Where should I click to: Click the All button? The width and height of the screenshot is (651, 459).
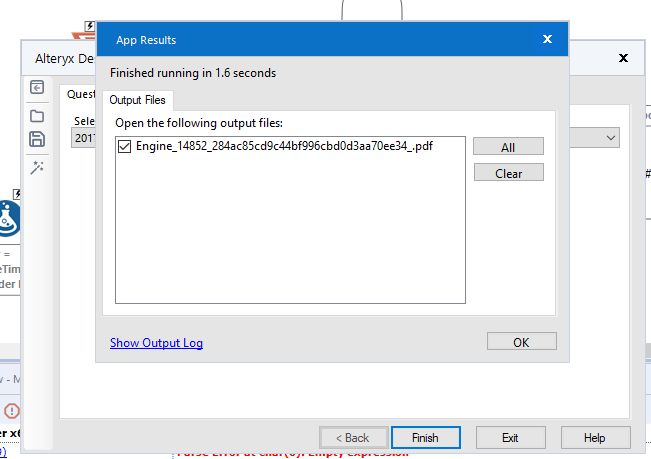pos(508,147)
